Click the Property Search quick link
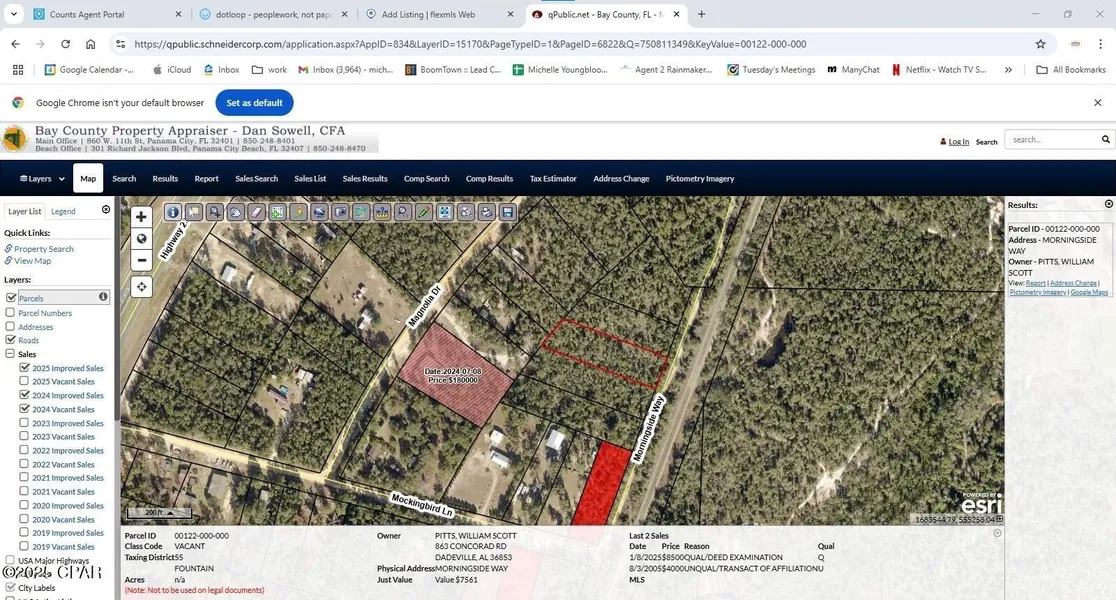This screenshot has width=1116, height=600. click(43, 249)
